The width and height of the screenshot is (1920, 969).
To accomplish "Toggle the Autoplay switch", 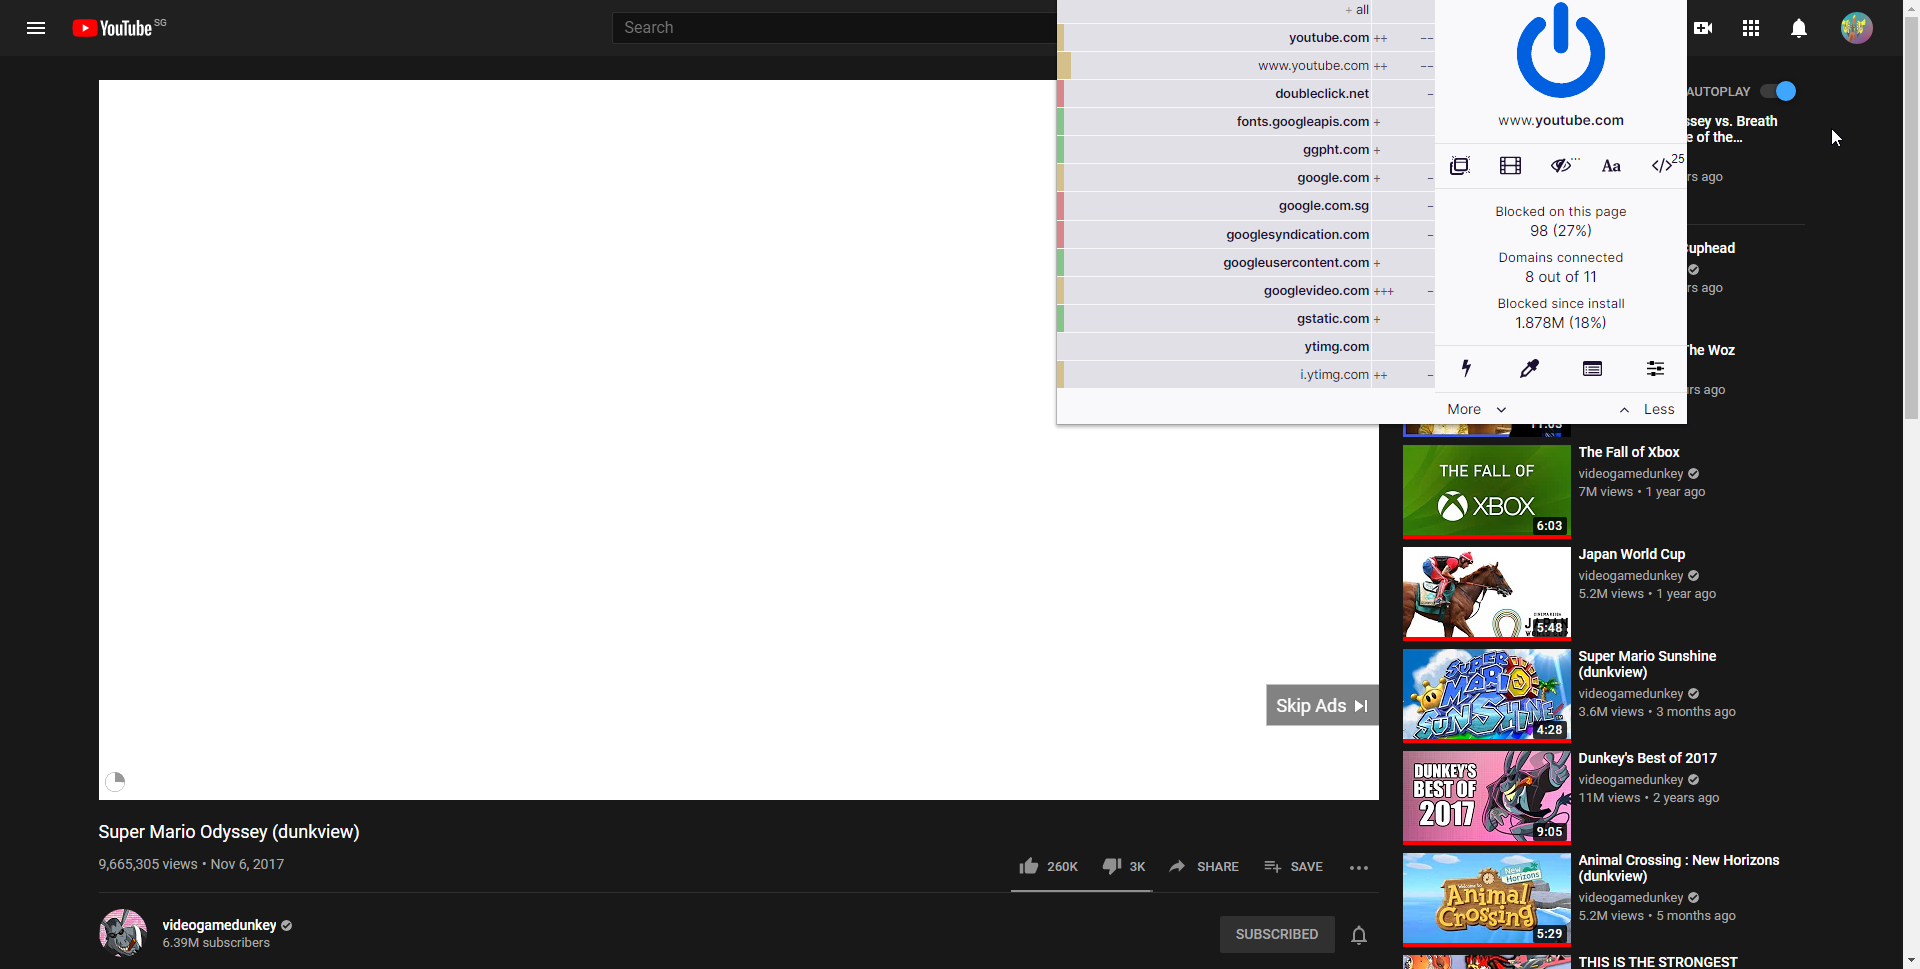I will pyautogui.click(x=1779, y=91).
